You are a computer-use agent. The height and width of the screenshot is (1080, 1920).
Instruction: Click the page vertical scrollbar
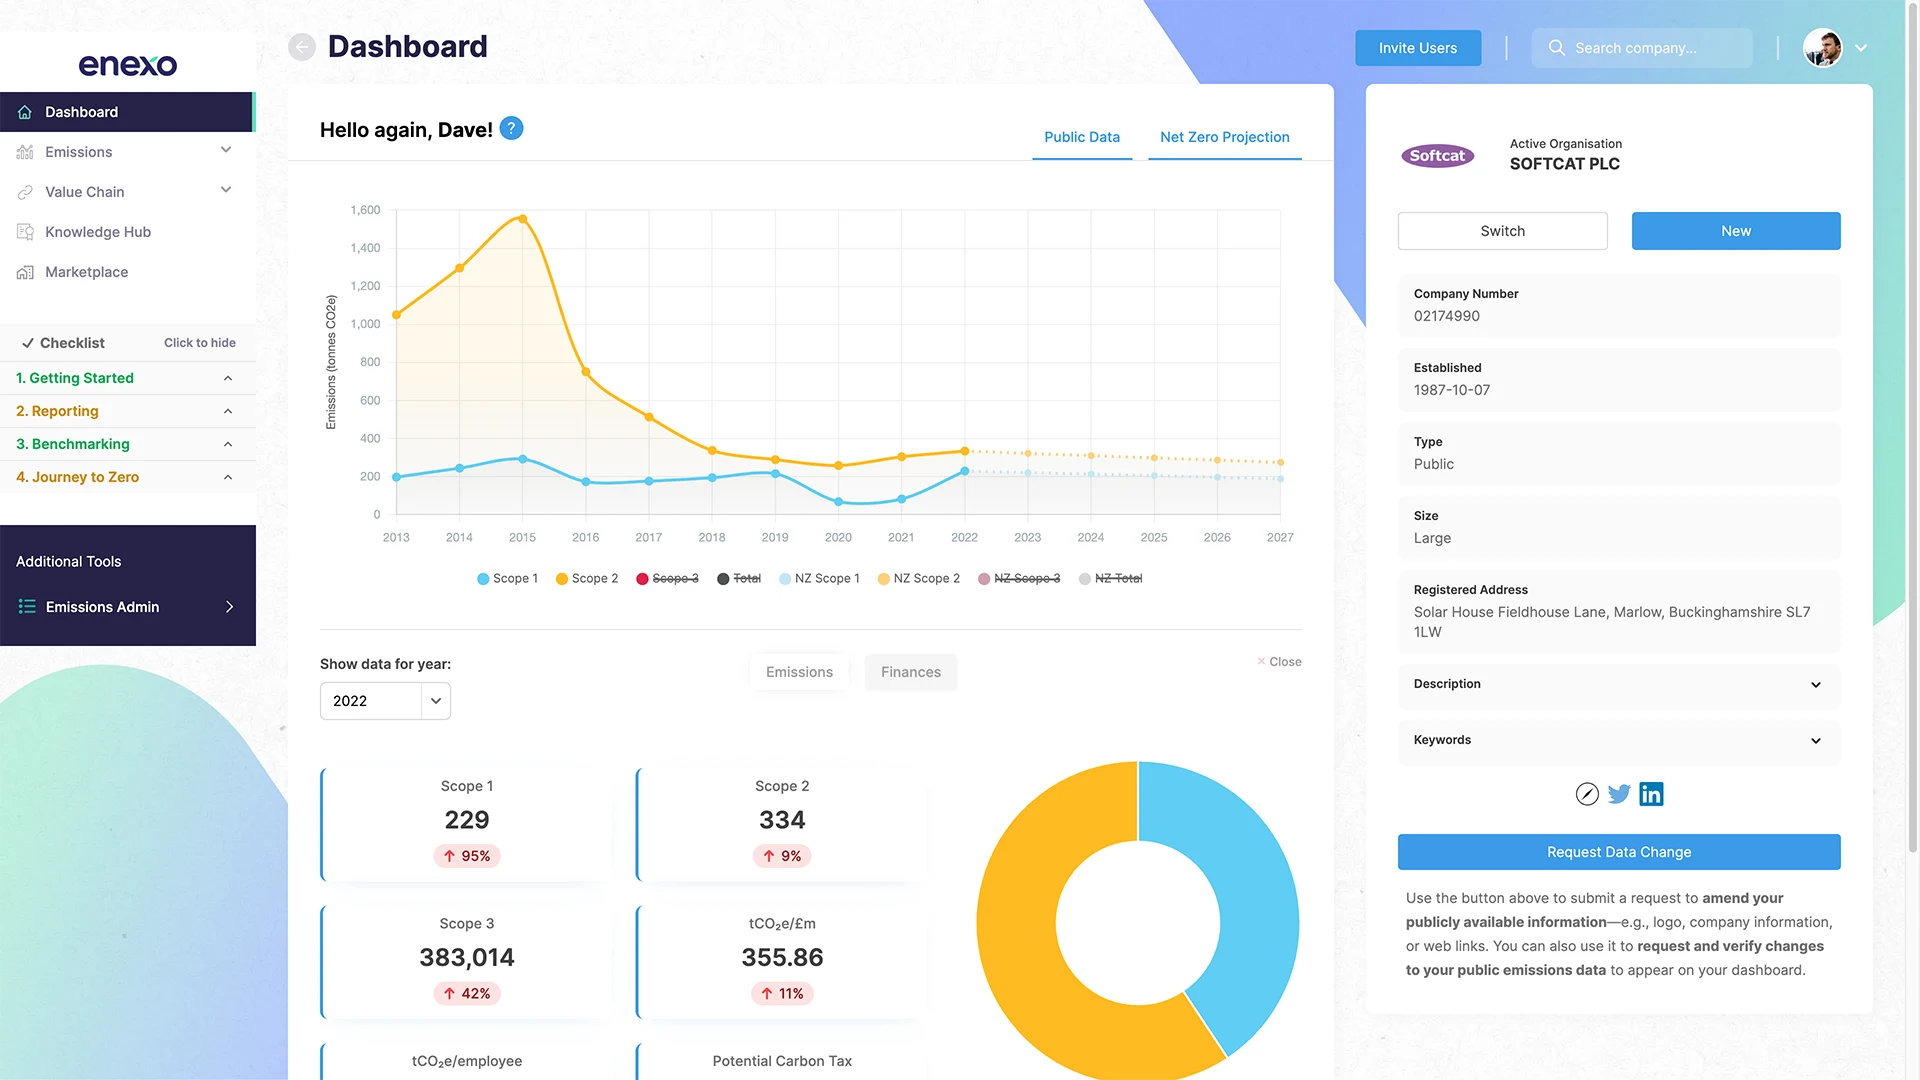(x=1912, y=430)
